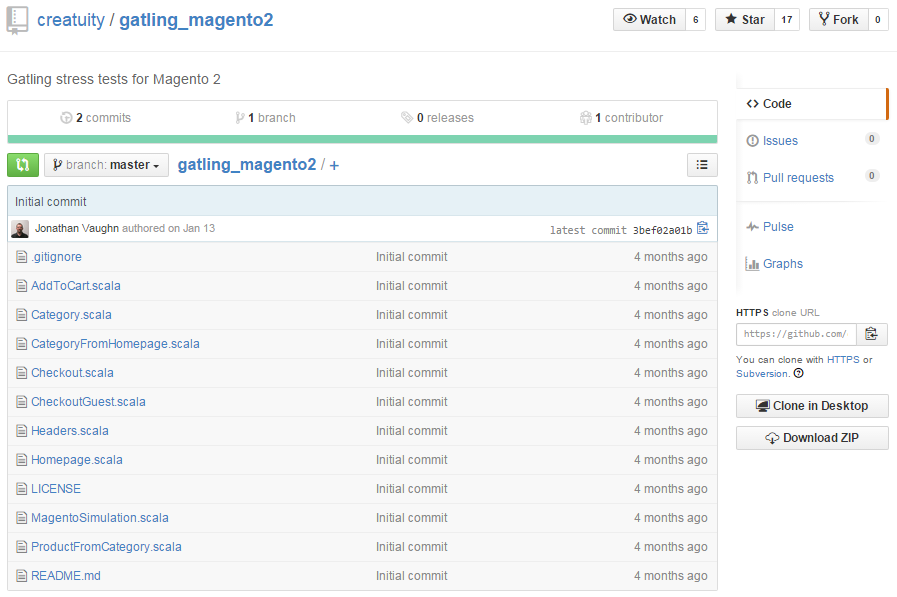Click Initial commit message for LICENSE row

click(411, 489)
